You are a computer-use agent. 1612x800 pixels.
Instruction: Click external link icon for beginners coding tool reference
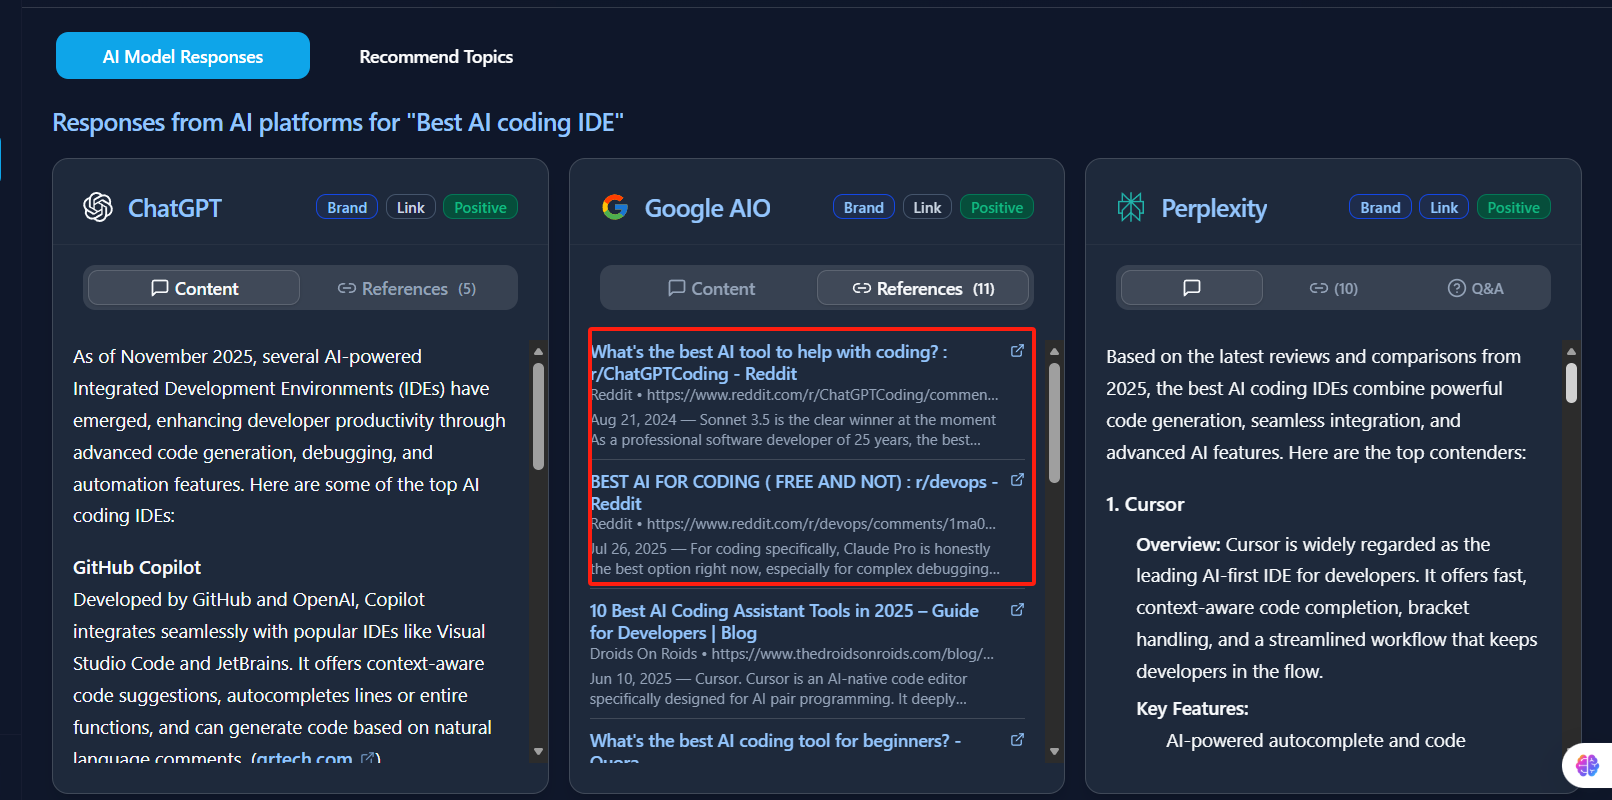[x=1017, y=740]
